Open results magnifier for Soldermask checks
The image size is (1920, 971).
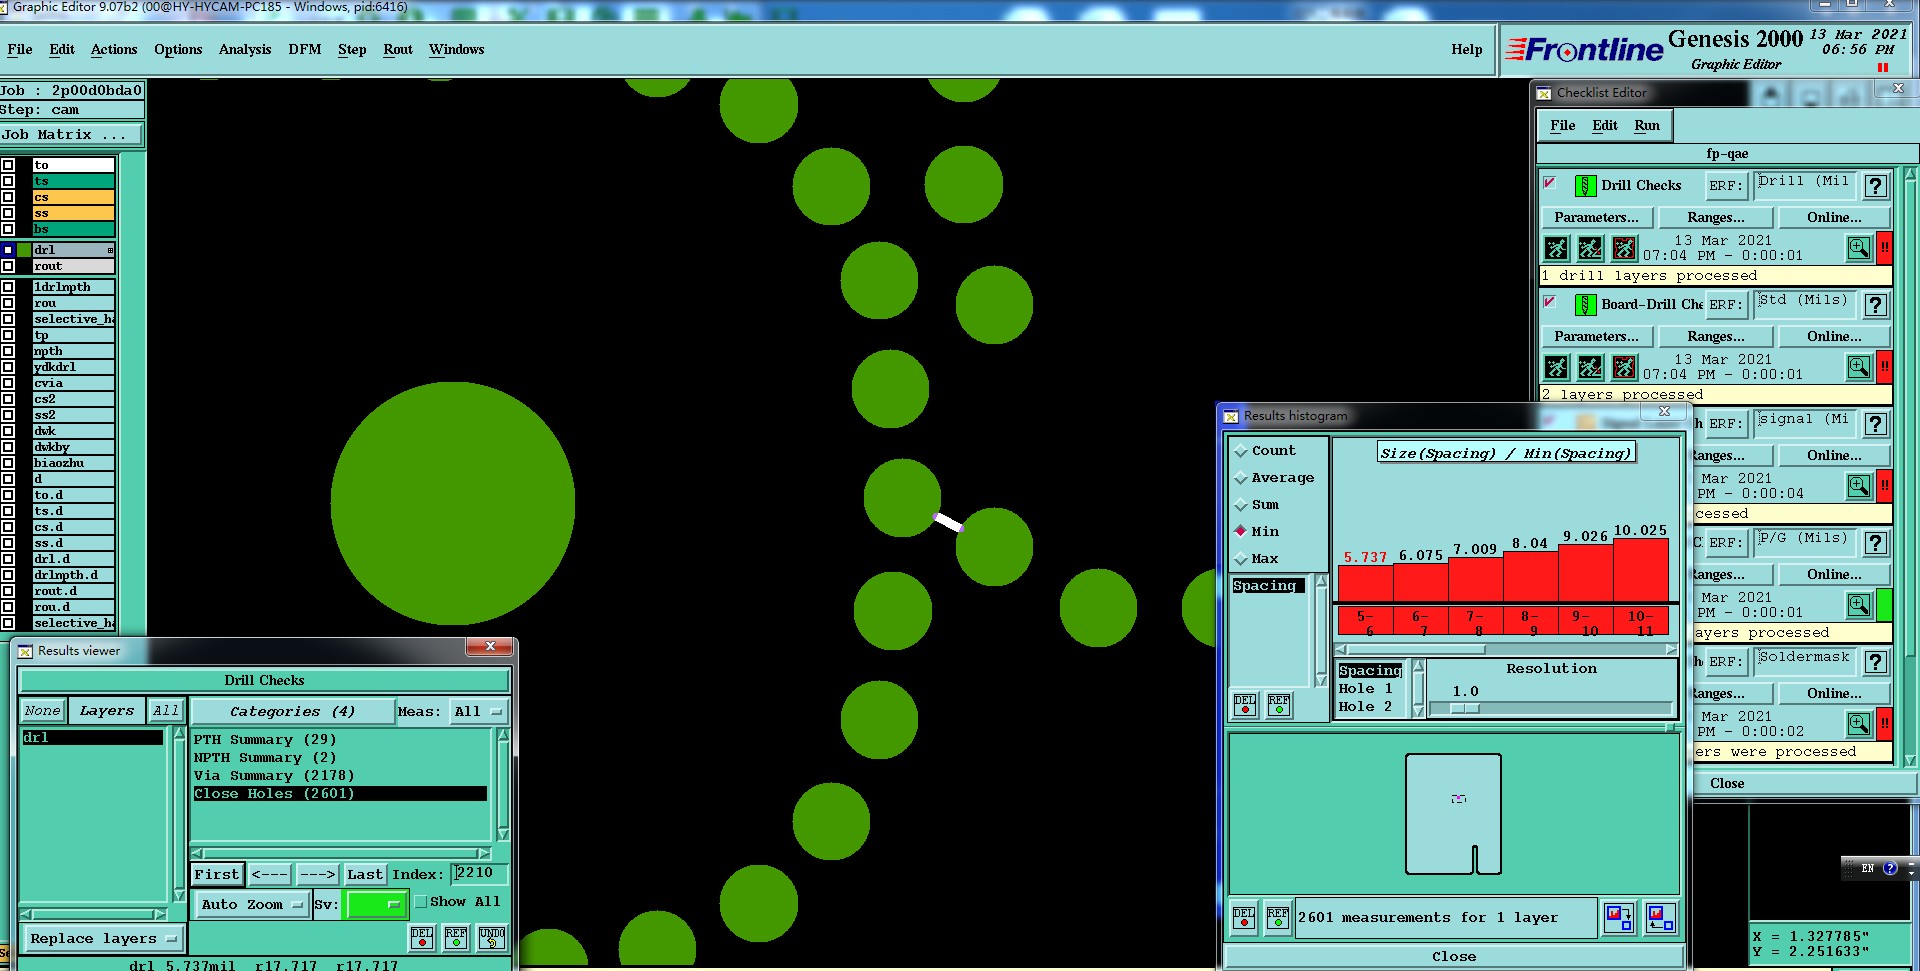click(x=1858, y=724)
